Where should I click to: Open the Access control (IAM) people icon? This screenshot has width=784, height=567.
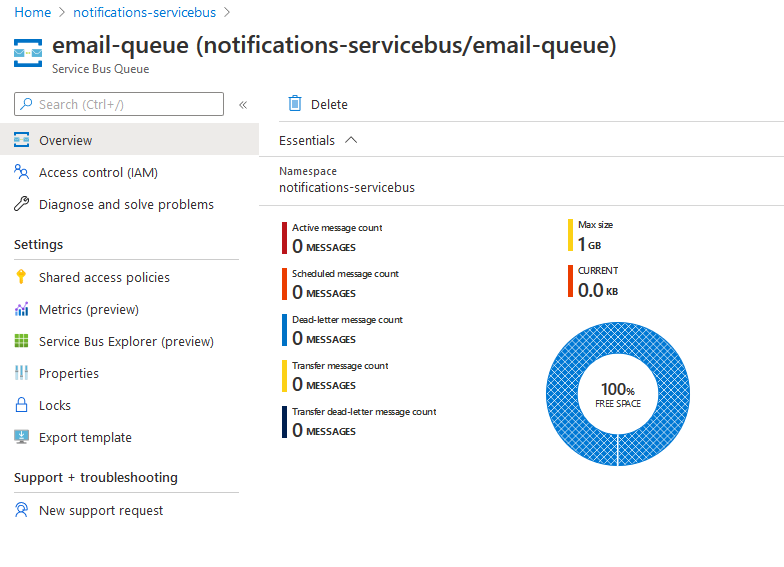pyautogui.click(x=21, y=172)
